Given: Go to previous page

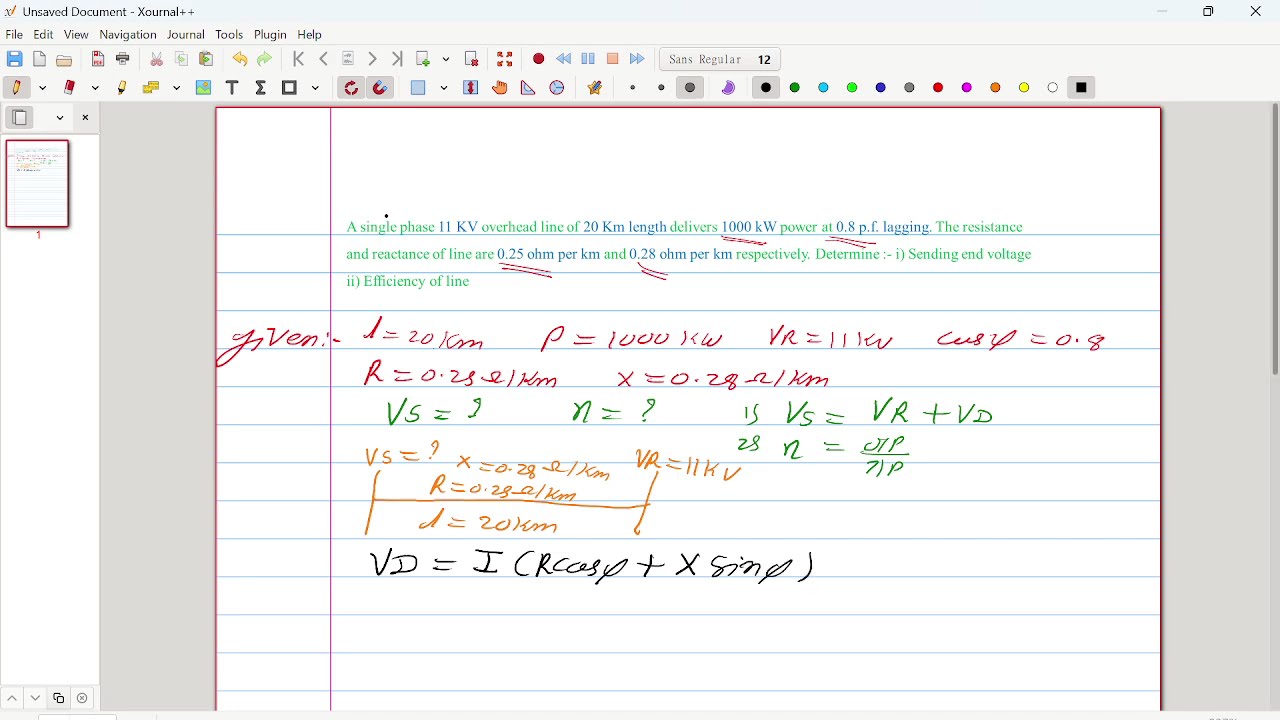Looking at the screenshot, I should [324, 60].
